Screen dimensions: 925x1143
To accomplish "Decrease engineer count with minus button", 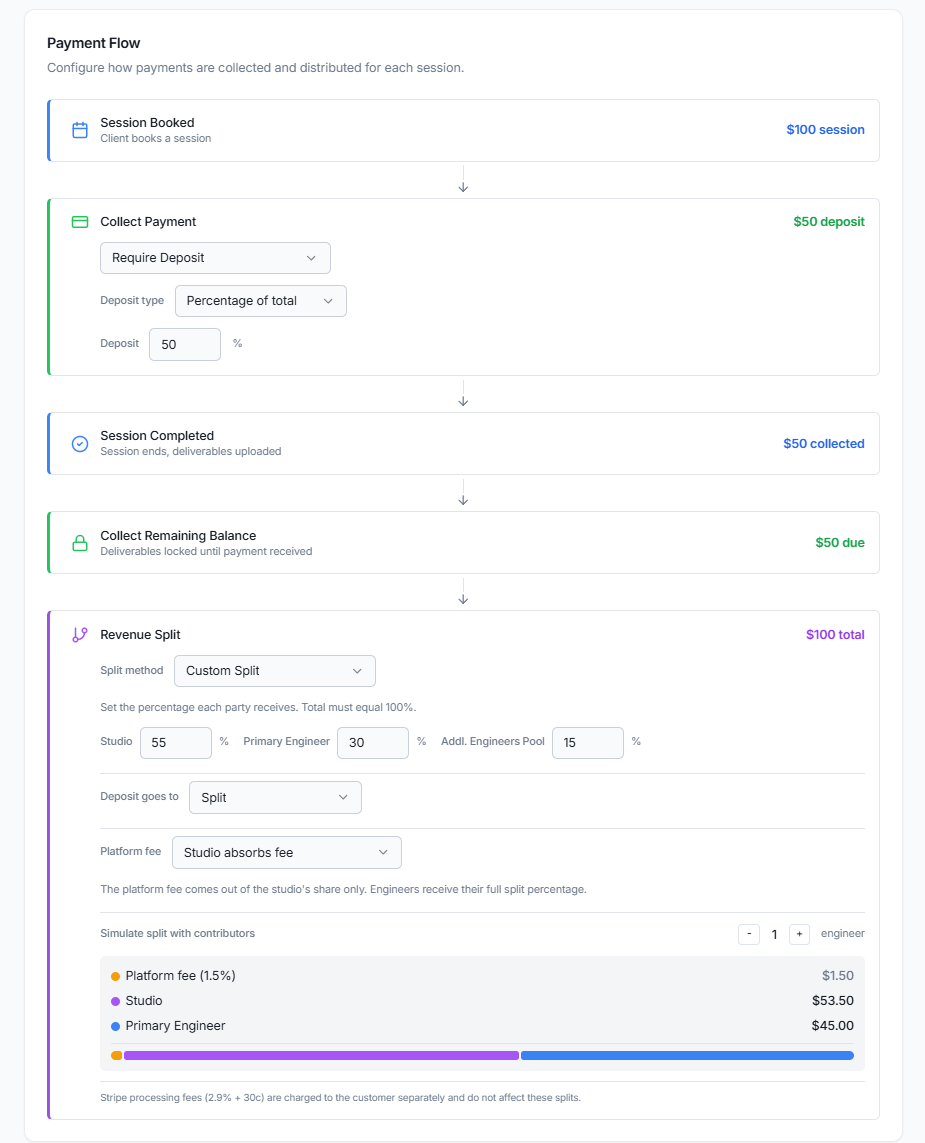I will pos(749,934).
